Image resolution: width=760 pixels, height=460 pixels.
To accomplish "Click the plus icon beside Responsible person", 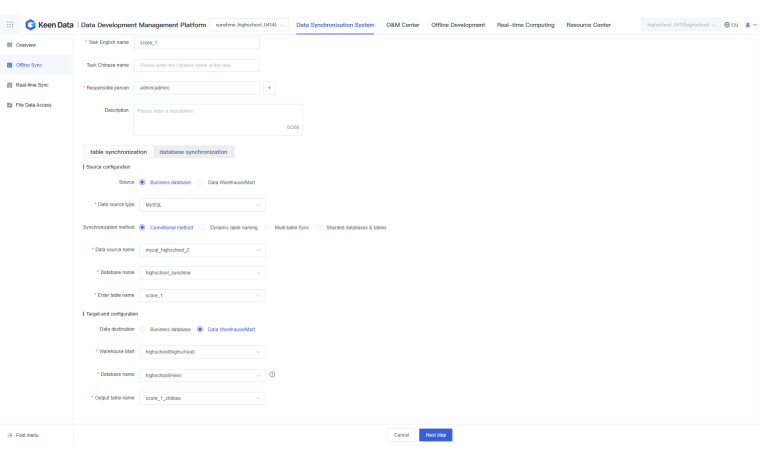I will pos(269,88).
